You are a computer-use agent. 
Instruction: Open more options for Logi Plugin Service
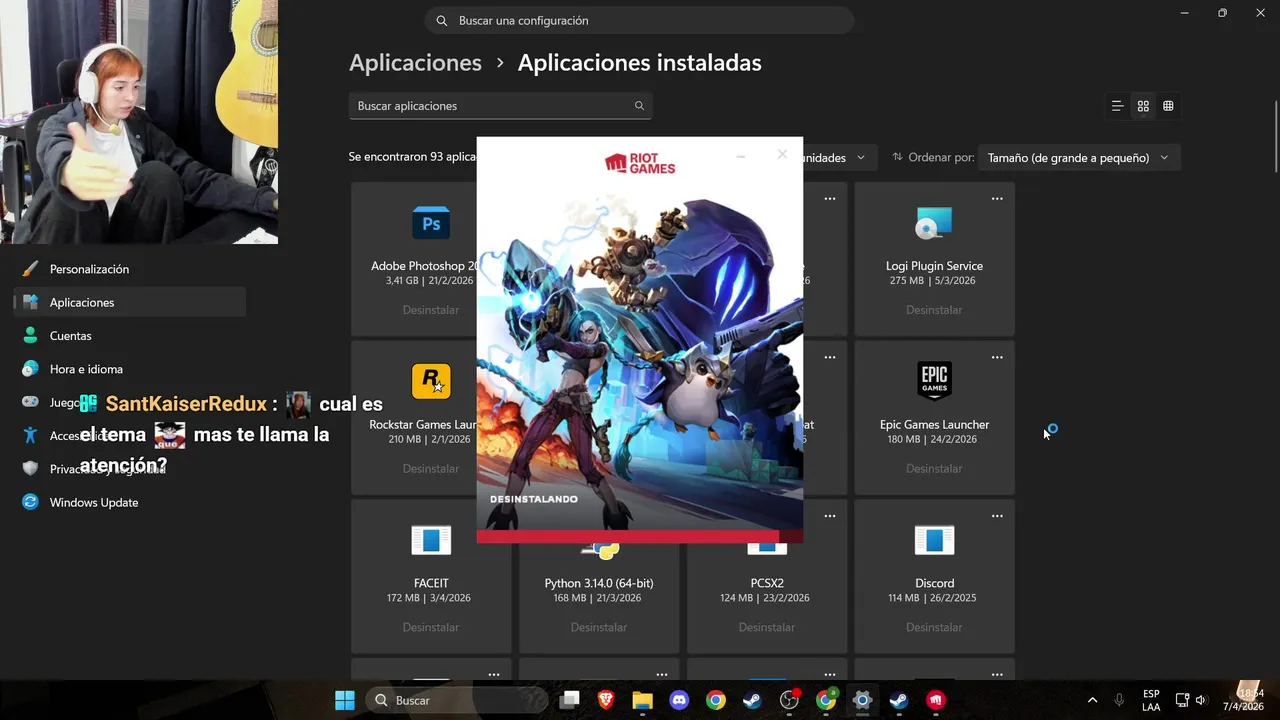click(997, 199)
